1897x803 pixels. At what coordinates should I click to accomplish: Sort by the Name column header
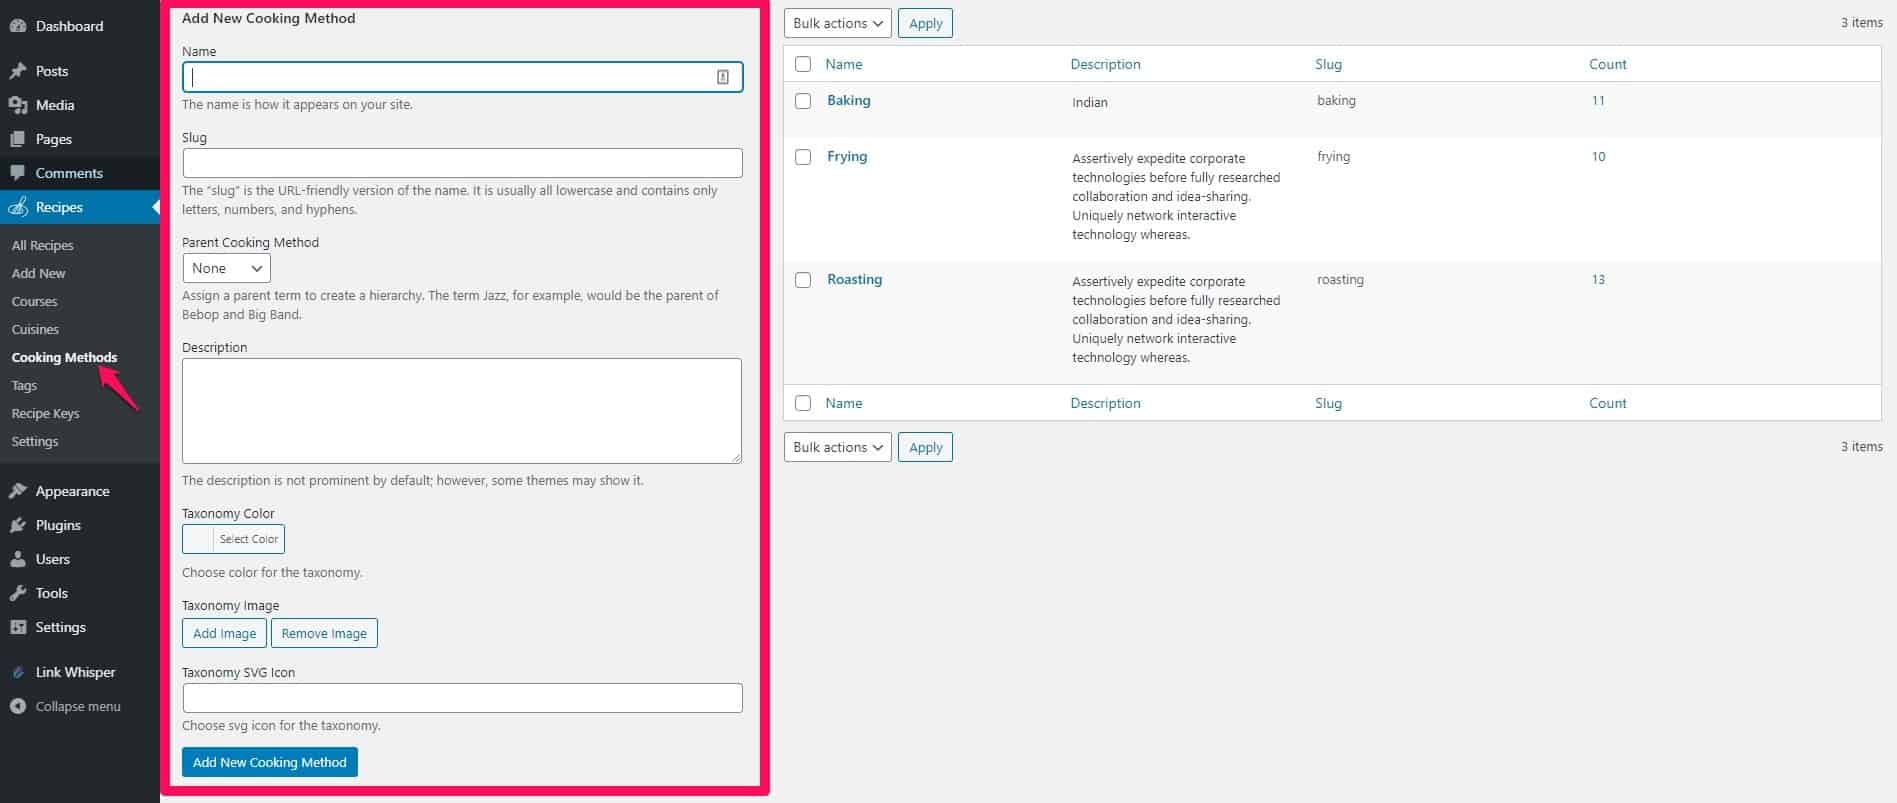(x=844, y=64)
